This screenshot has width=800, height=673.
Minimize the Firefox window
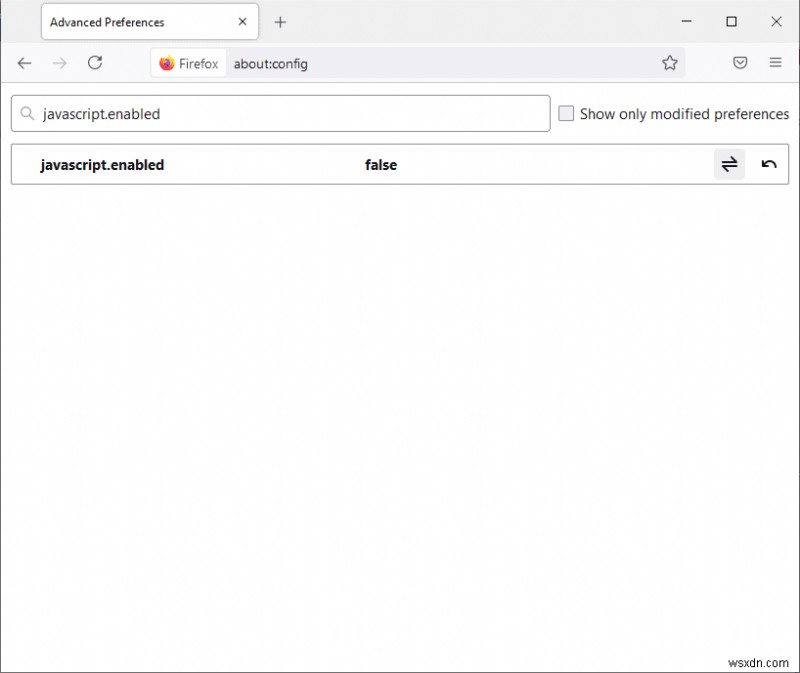(686, 21)
